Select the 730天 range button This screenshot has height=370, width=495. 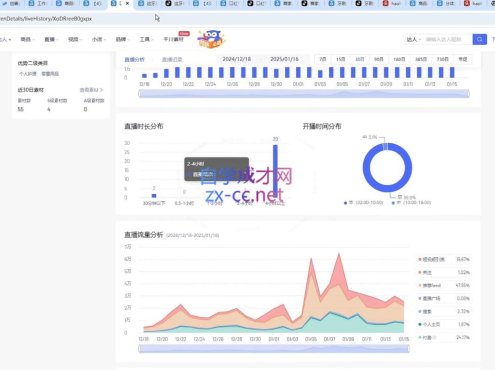[x=442, y=59]
